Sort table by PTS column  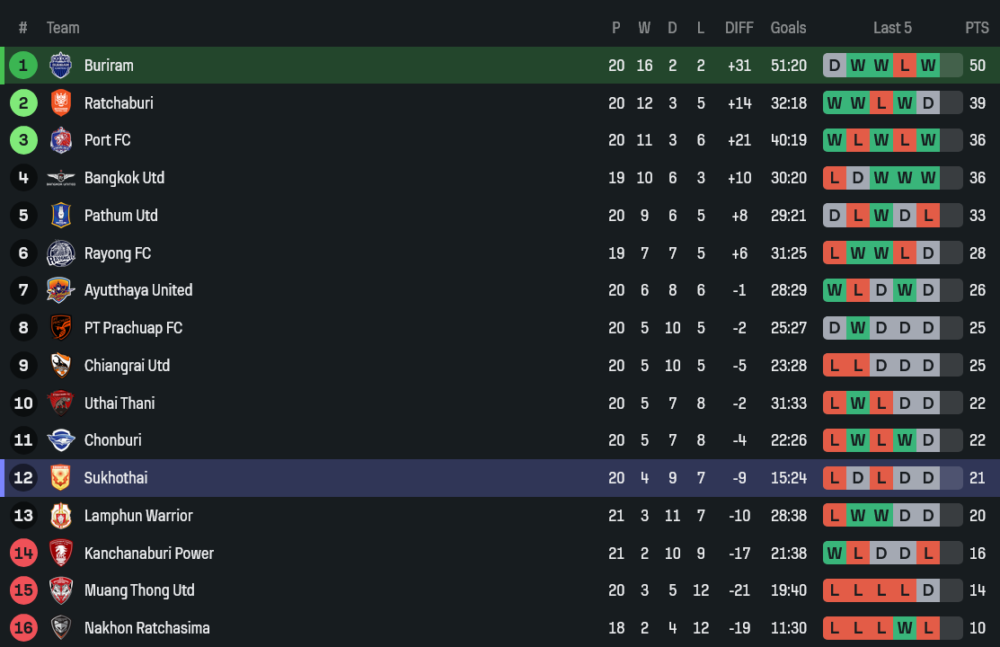[977, 28]
